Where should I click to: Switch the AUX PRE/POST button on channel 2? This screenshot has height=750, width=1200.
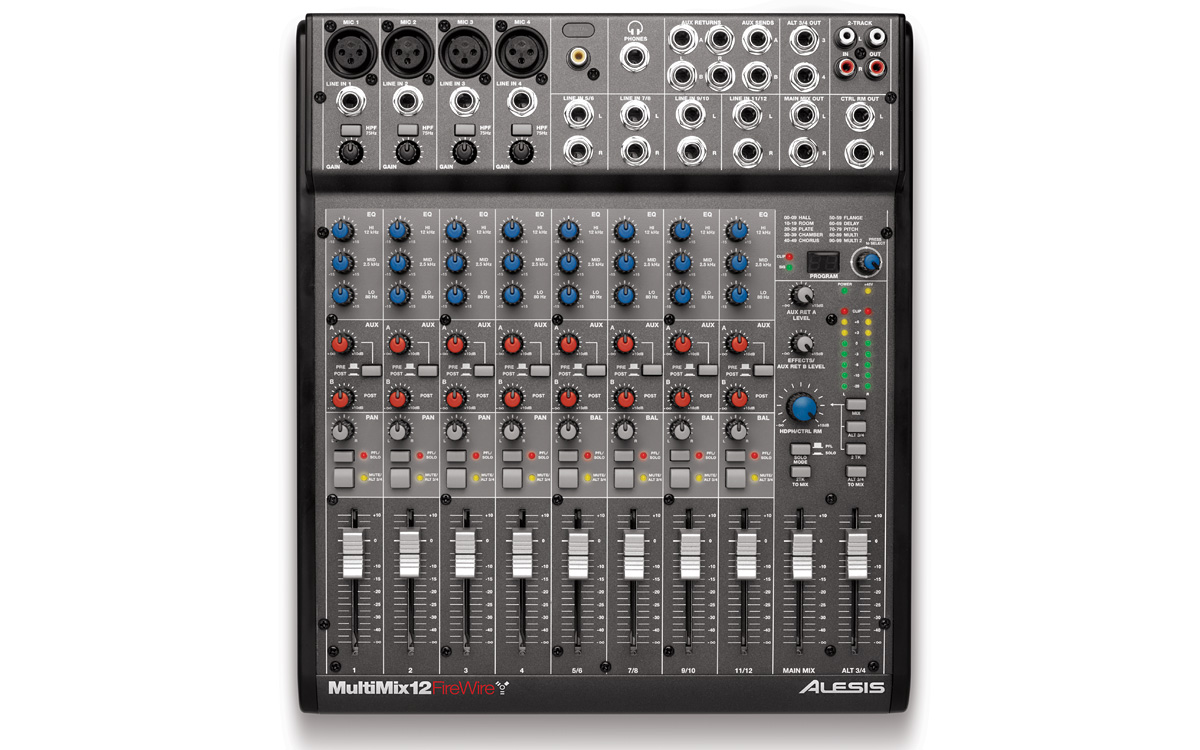428,371
